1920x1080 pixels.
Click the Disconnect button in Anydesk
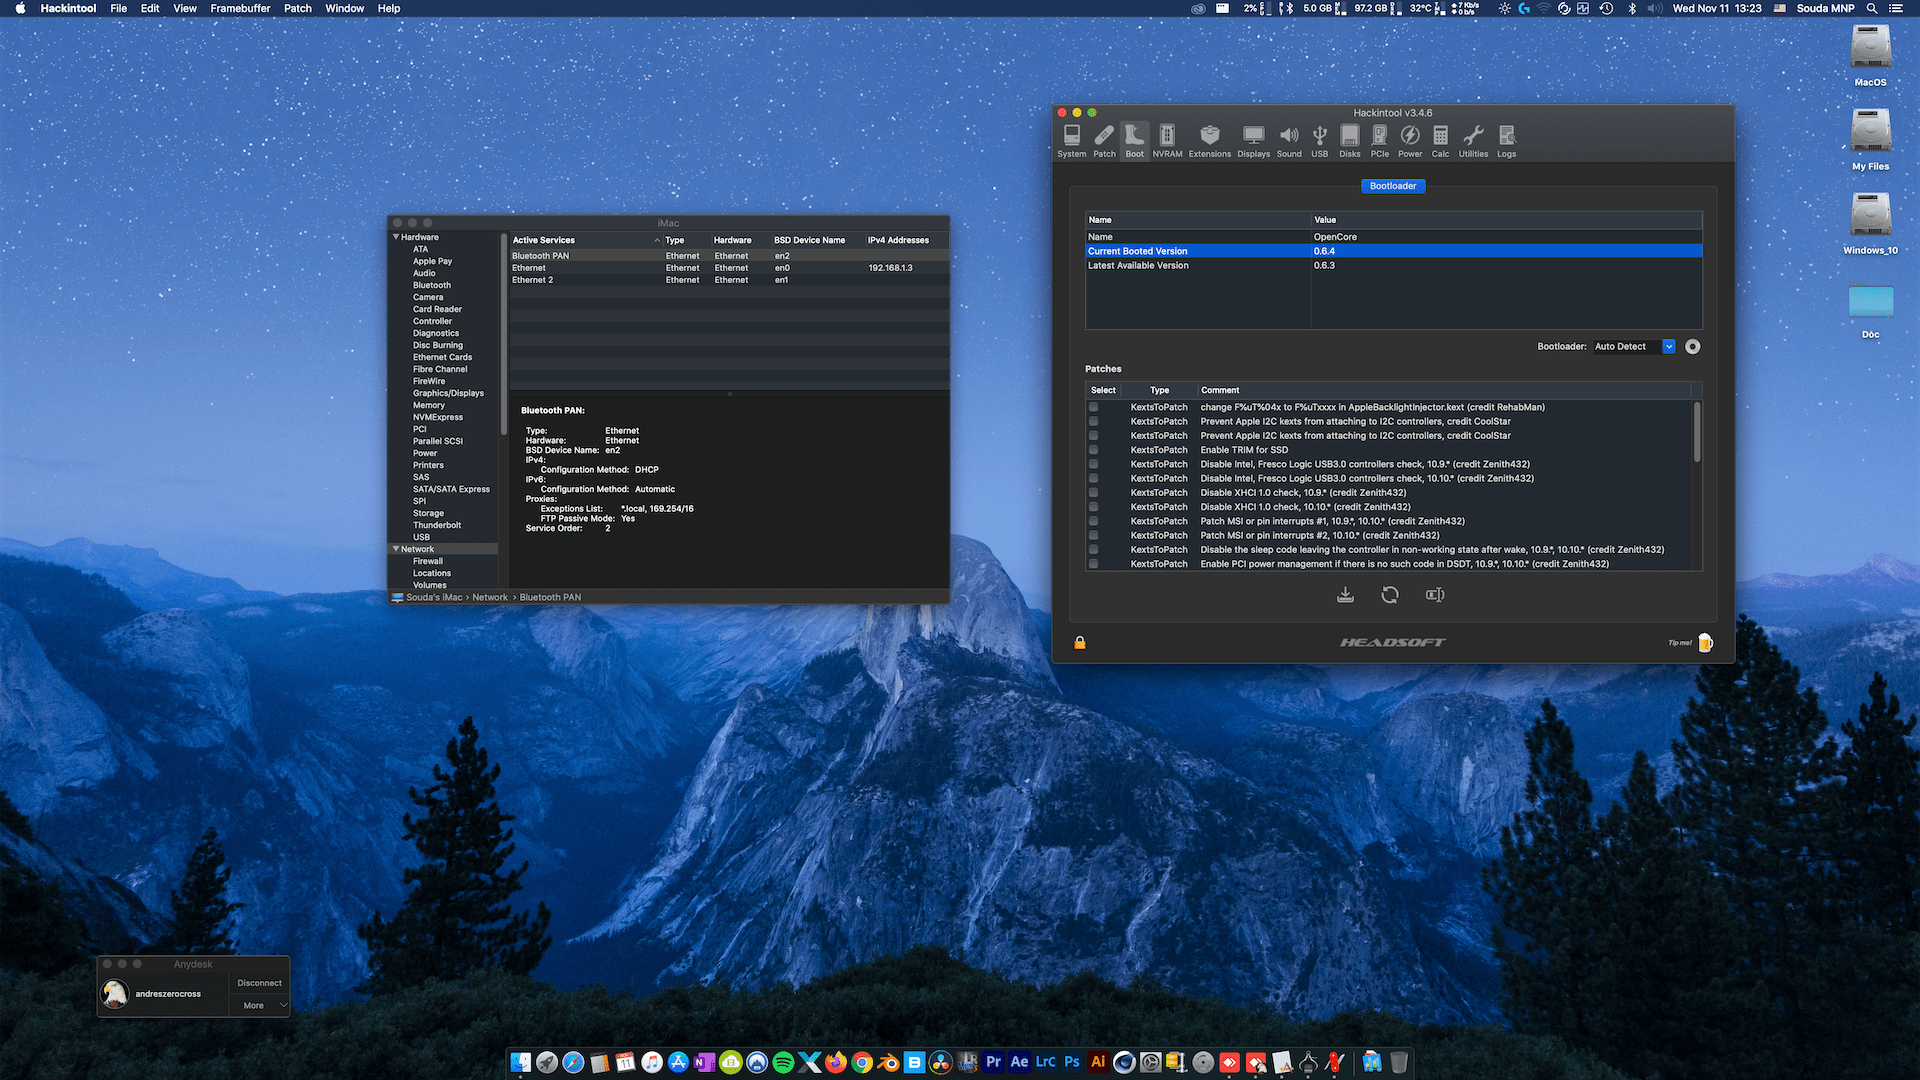click(x=259, y=983)
